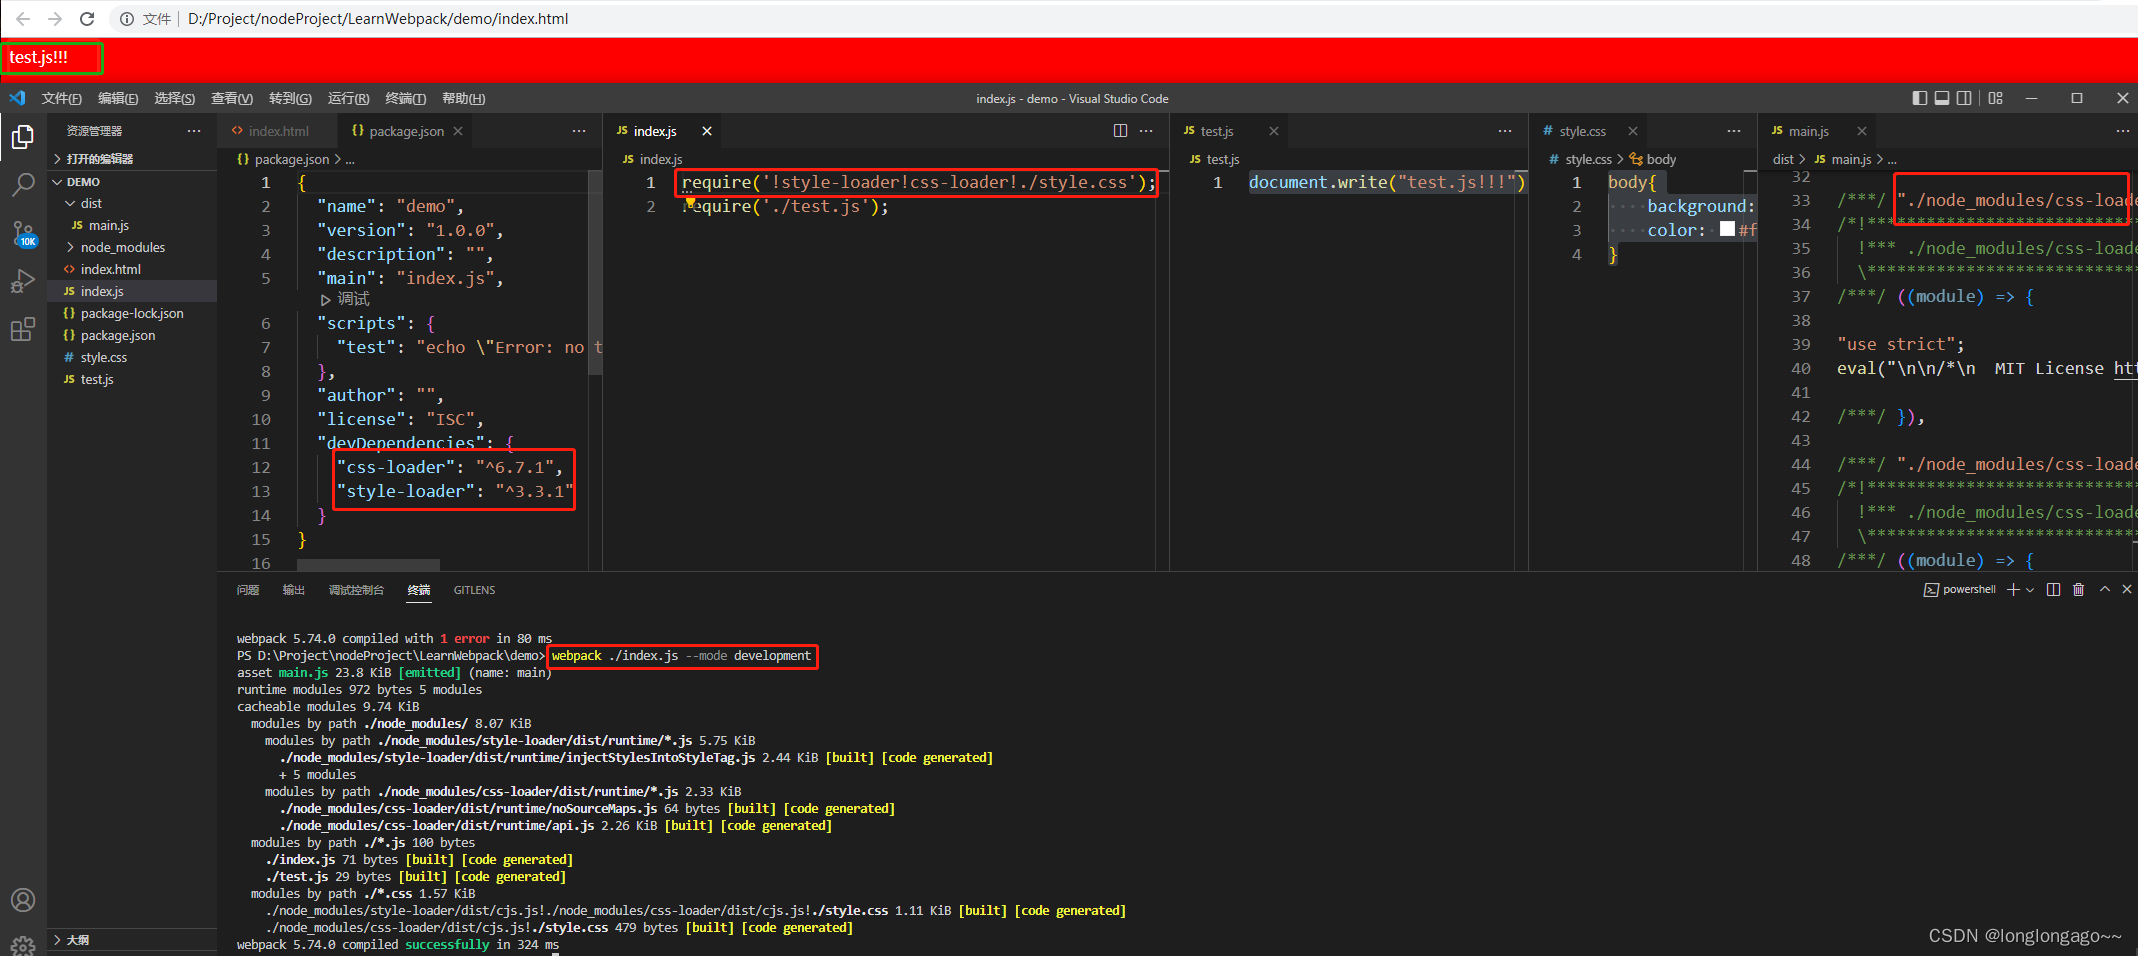Screen dimensions: 2138x956
Task: Close the index.js editor tab
Action: (x=707, y=131)
